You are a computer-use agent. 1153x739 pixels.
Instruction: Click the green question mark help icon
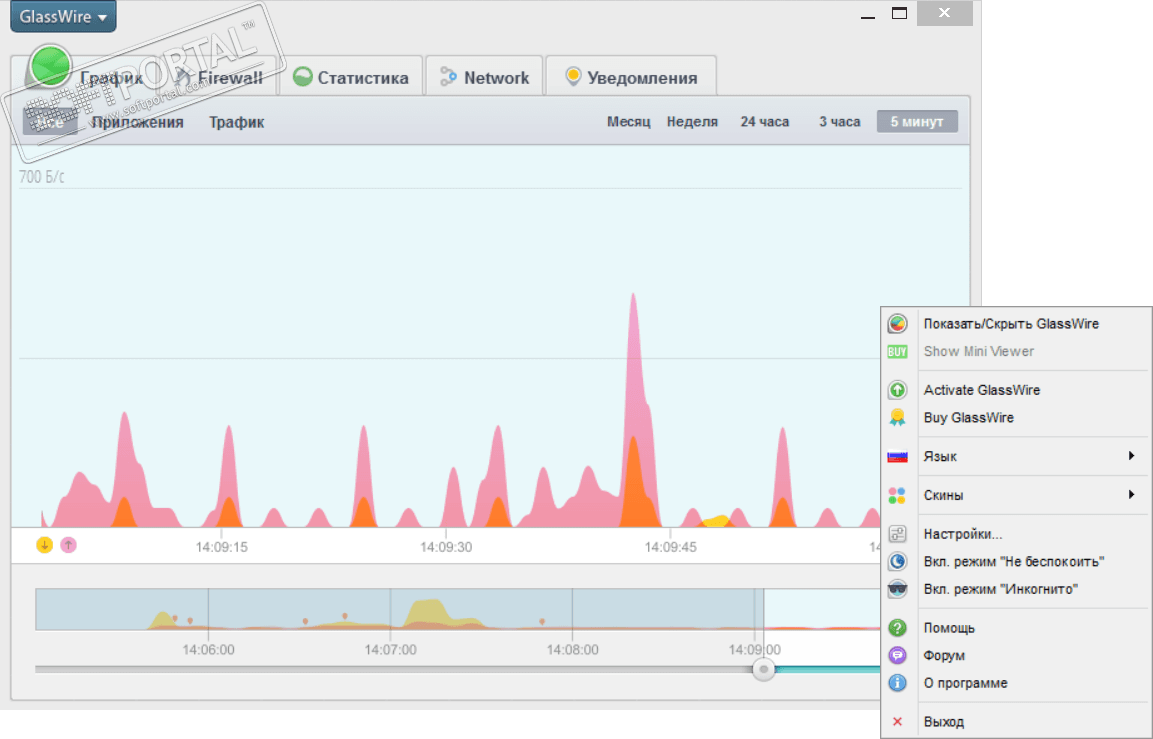[x=897, y=628]
